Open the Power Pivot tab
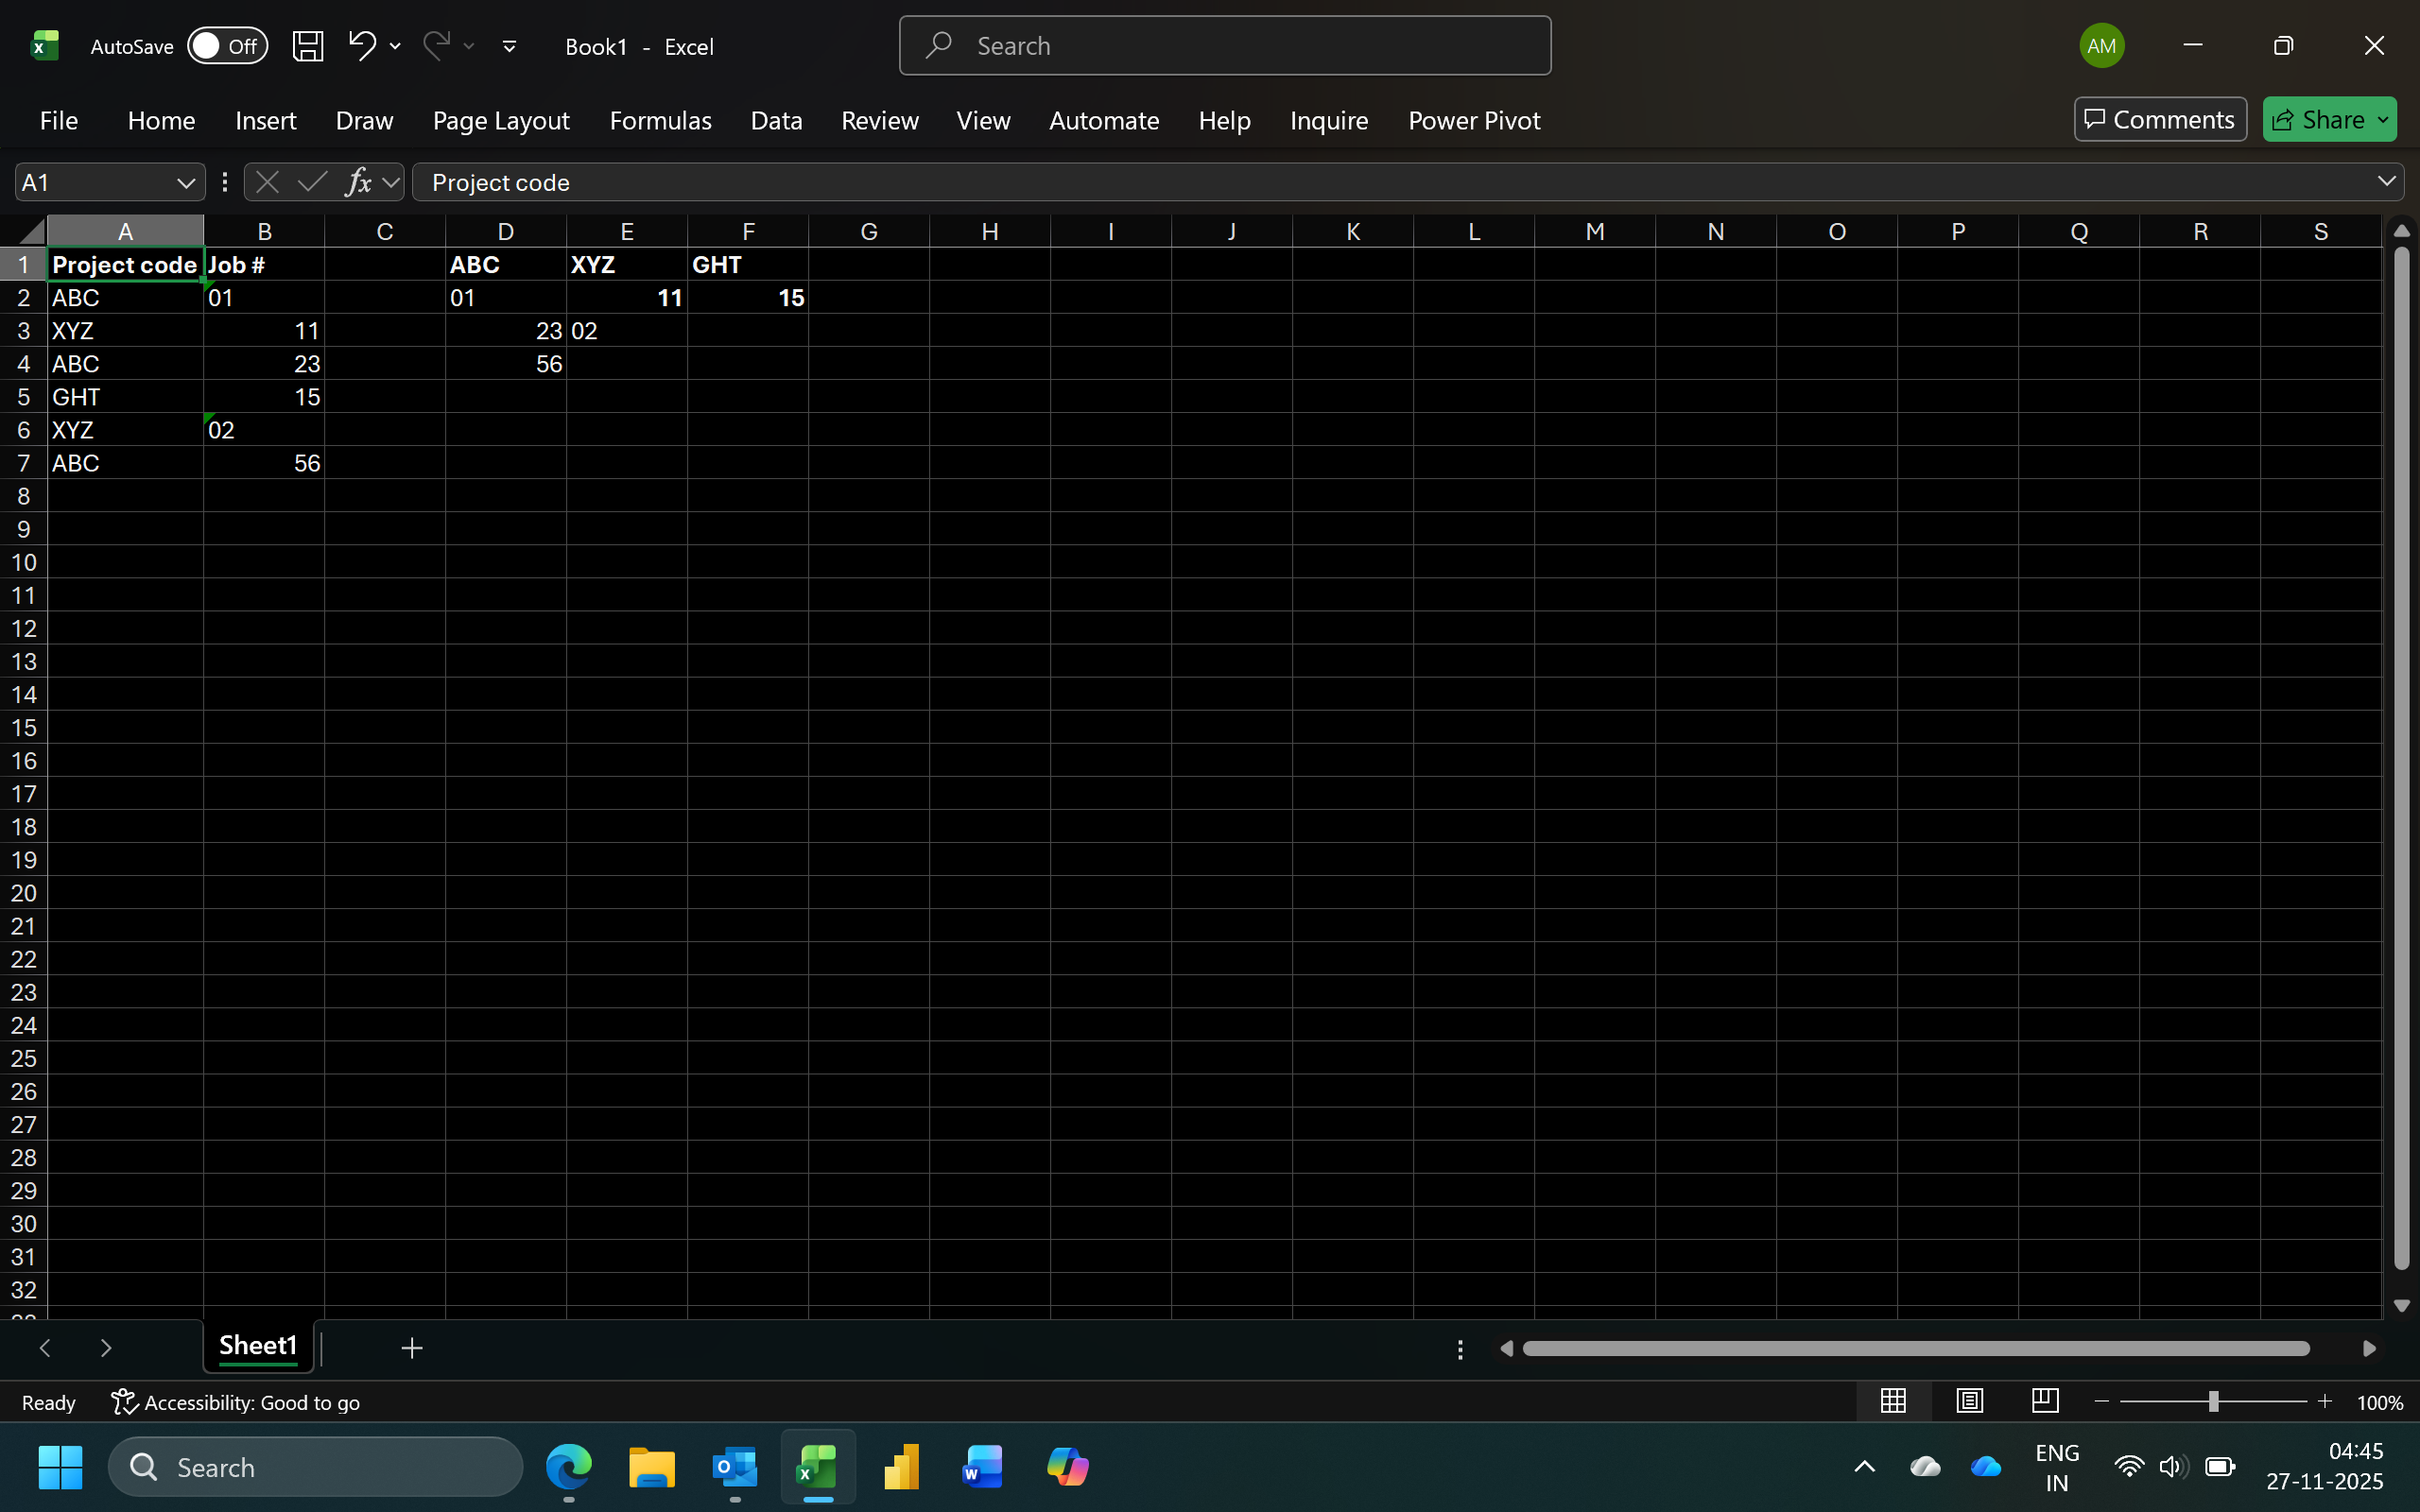 [1474, 120]
